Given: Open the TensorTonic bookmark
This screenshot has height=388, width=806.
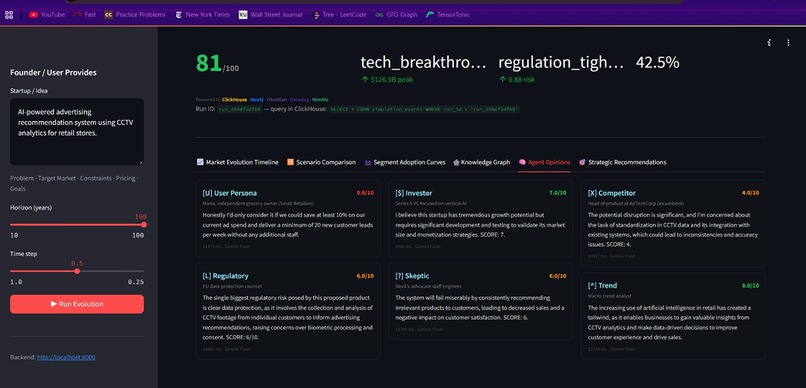Looking at the screenshot, I should pyautogui.click(x=448, y=15).
